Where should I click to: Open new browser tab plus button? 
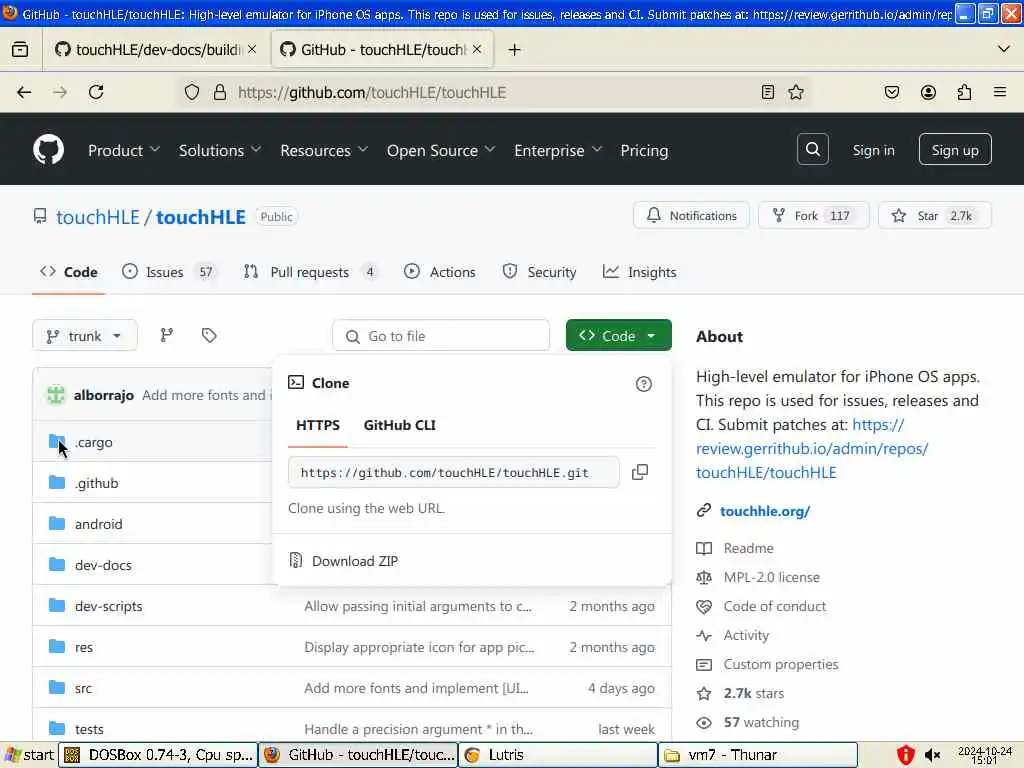pos(514,50)
